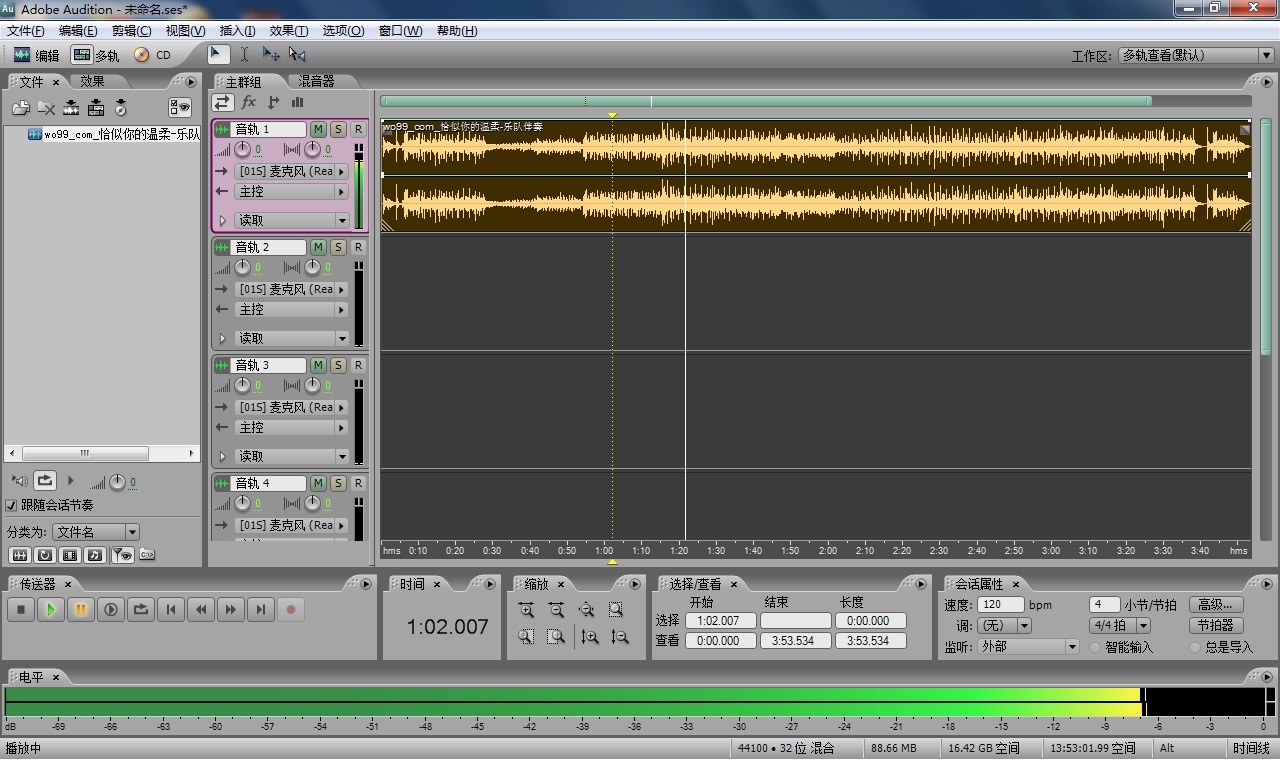Uncheck the 跟随会话节奏 checkbox

[x=10, y=504]
